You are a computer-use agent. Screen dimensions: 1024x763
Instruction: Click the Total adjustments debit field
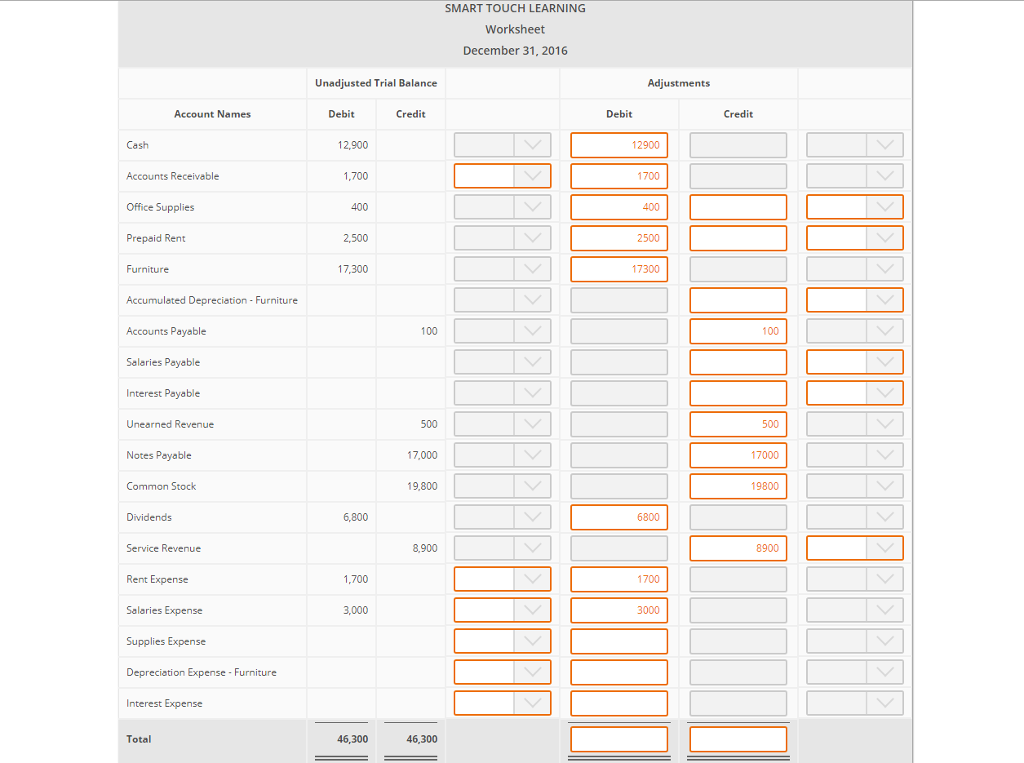[619, 739]
